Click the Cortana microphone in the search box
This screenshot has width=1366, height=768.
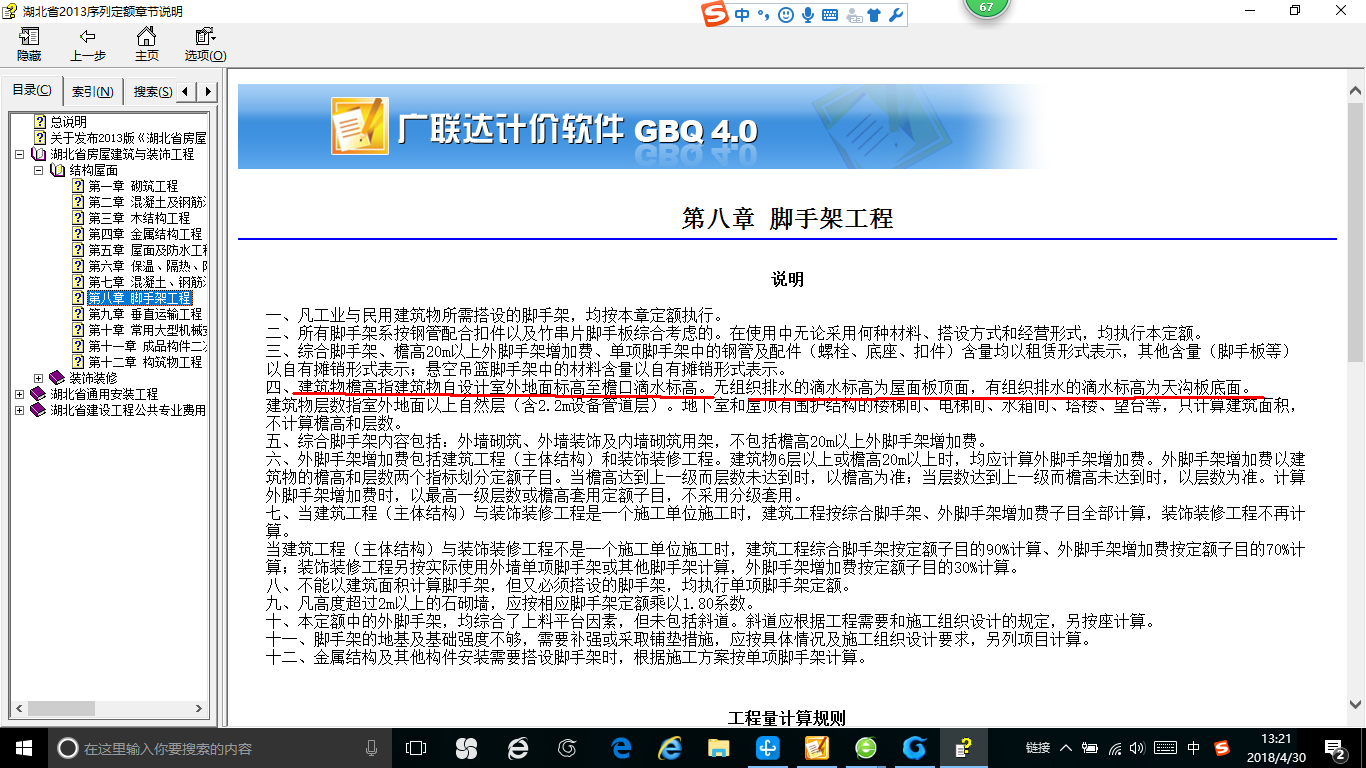pyautogui.click(x=372, y=747)
